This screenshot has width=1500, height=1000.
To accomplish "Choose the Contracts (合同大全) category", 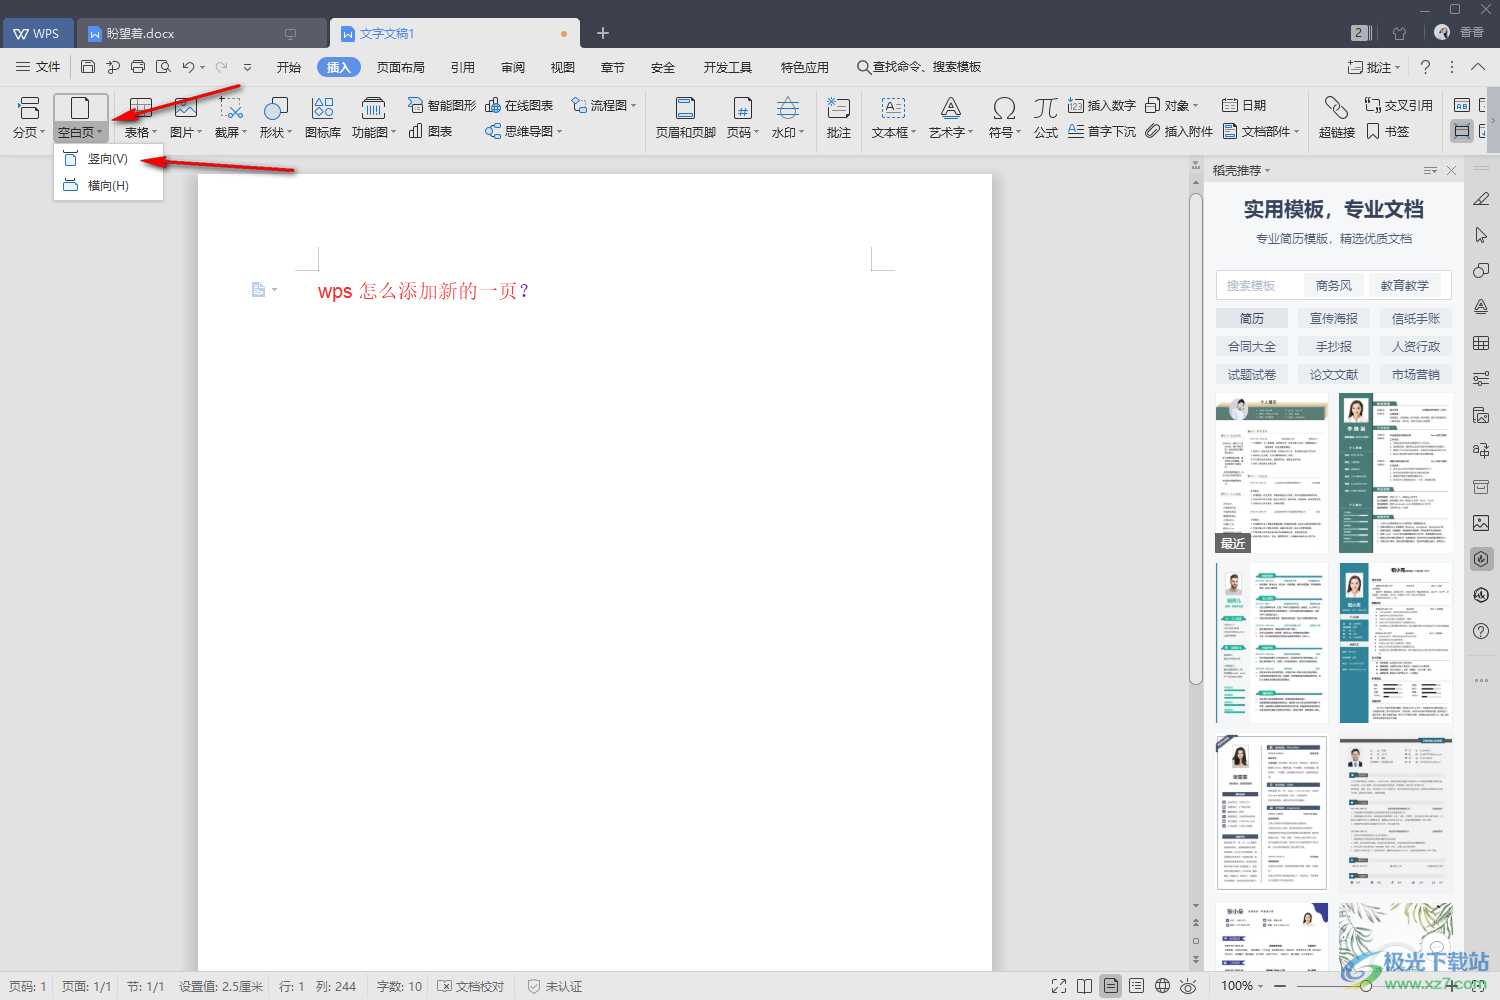I will [x=1252, y=346].
